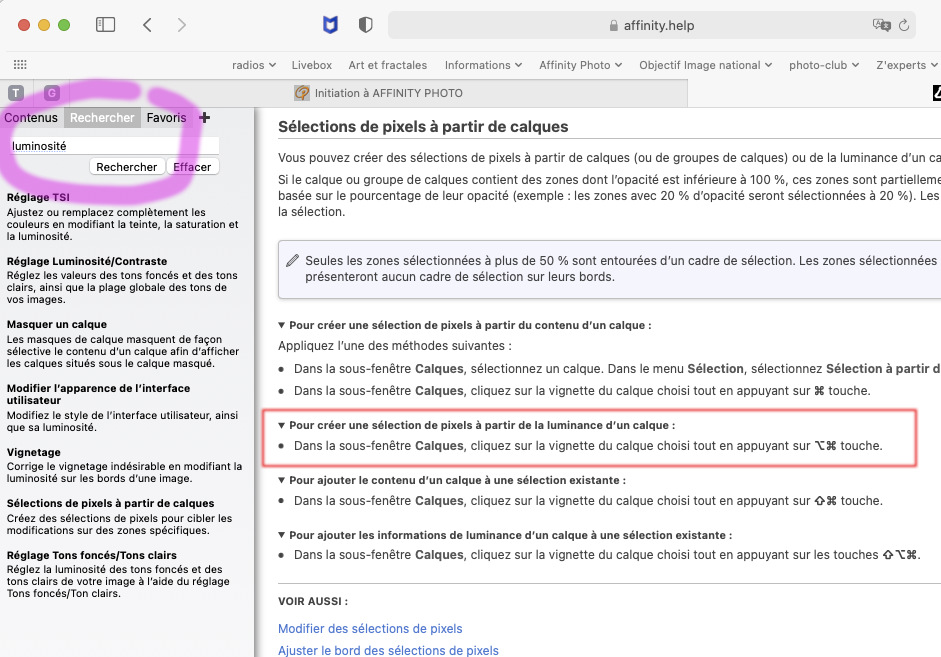Go forward with the right chevron
The width and height of the screenshot is (941, 657).
tap(182, 25)
